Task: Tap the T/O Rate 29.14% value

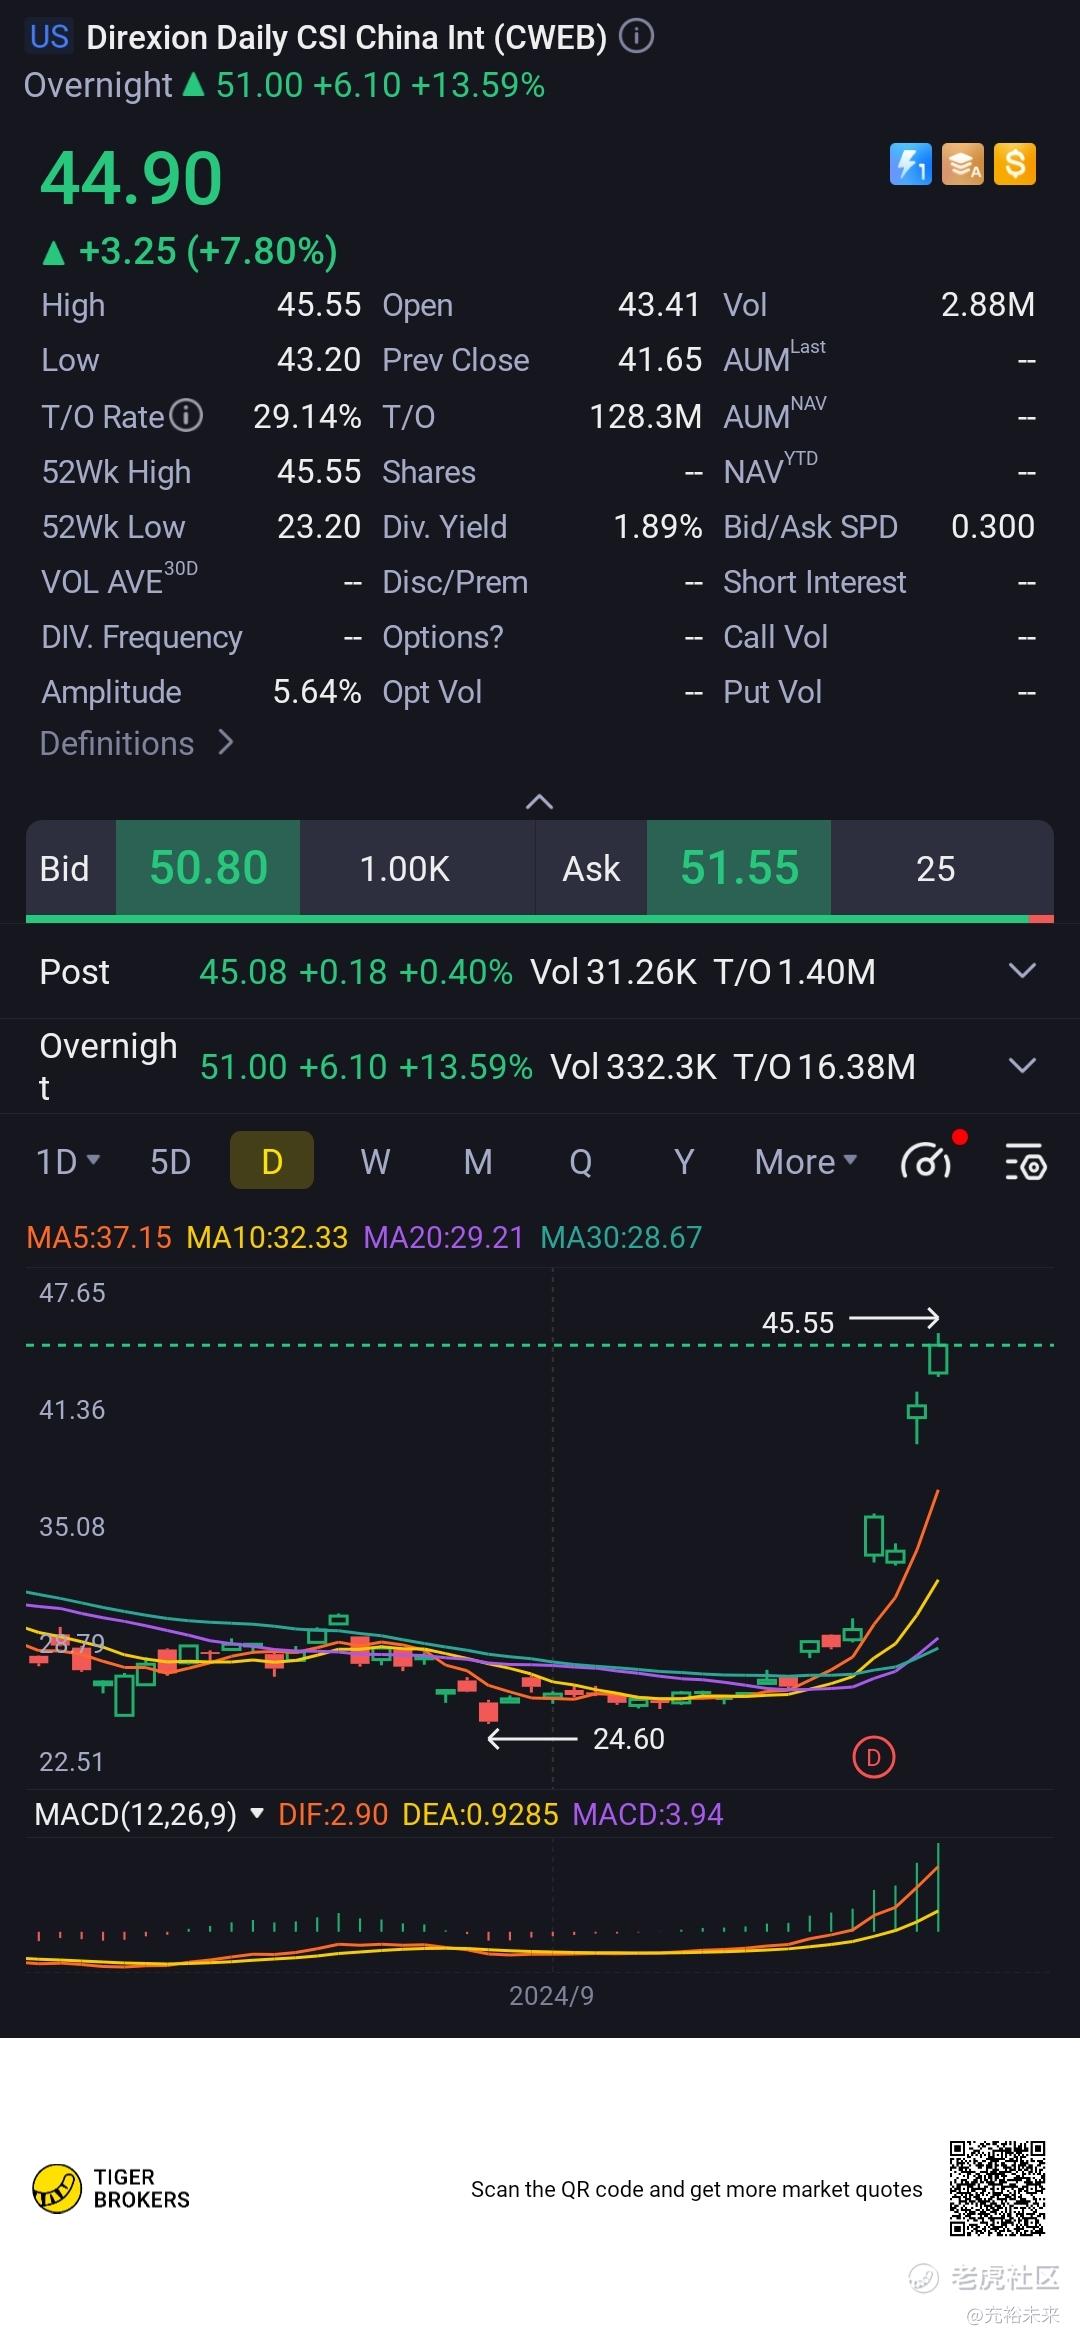Action: point(307,416)
